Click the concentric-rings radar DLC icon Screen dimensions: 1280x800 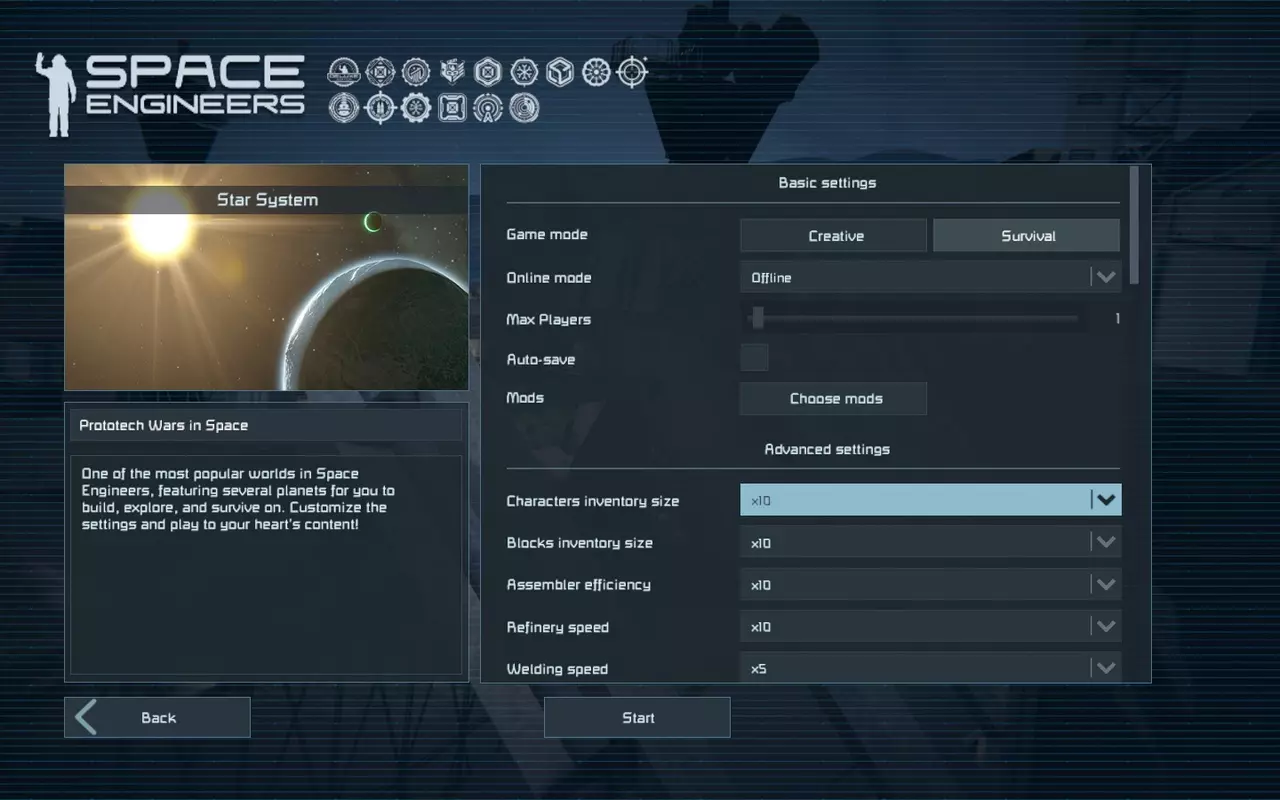[524, 107]
